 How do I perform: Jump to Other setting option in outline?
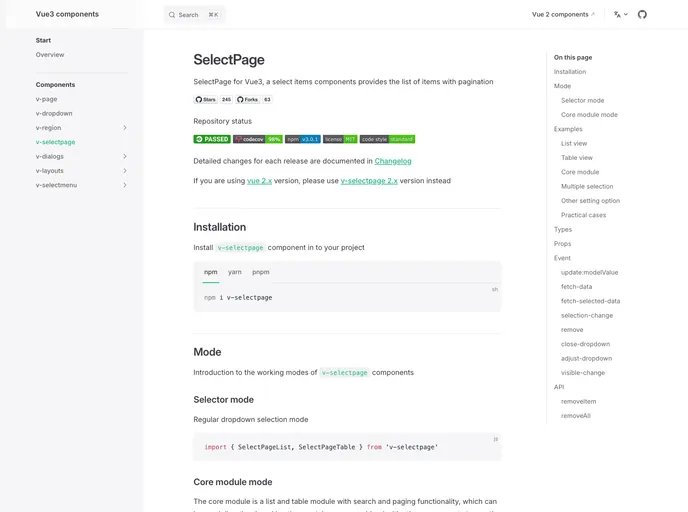(590, 201)
